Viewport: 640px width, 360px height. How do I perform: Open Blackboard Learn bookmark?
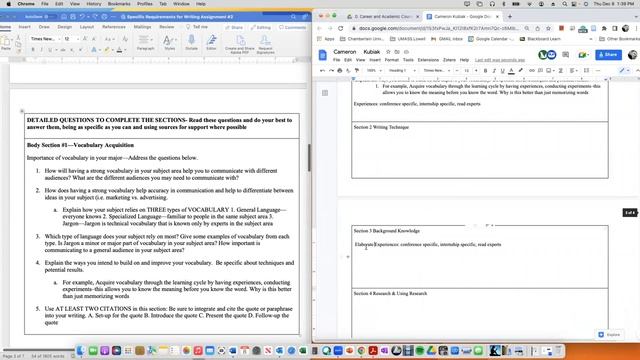pyautogui.click(x=540, y=39)
